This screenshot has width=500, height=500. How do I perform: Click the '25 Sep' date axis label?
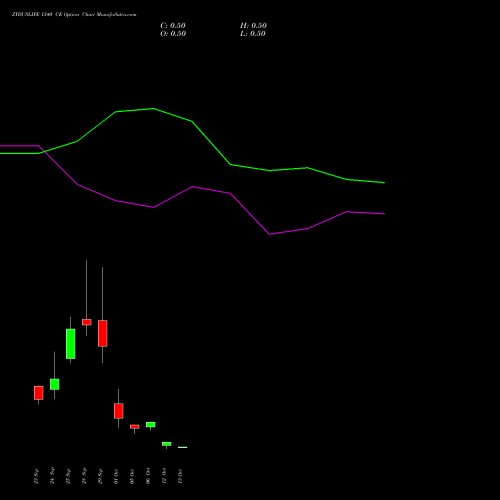pos(68,476)
